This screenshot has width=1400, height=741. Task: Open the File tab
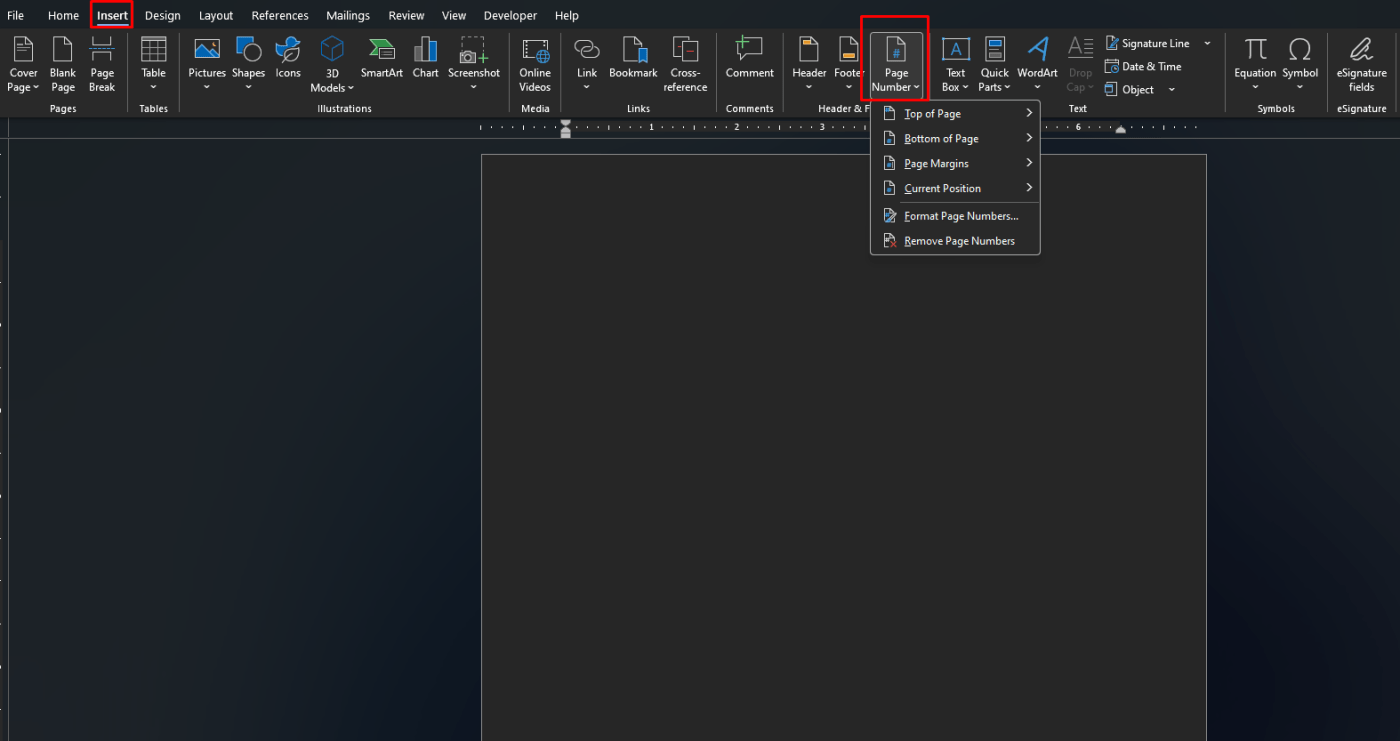coord(15,16)
